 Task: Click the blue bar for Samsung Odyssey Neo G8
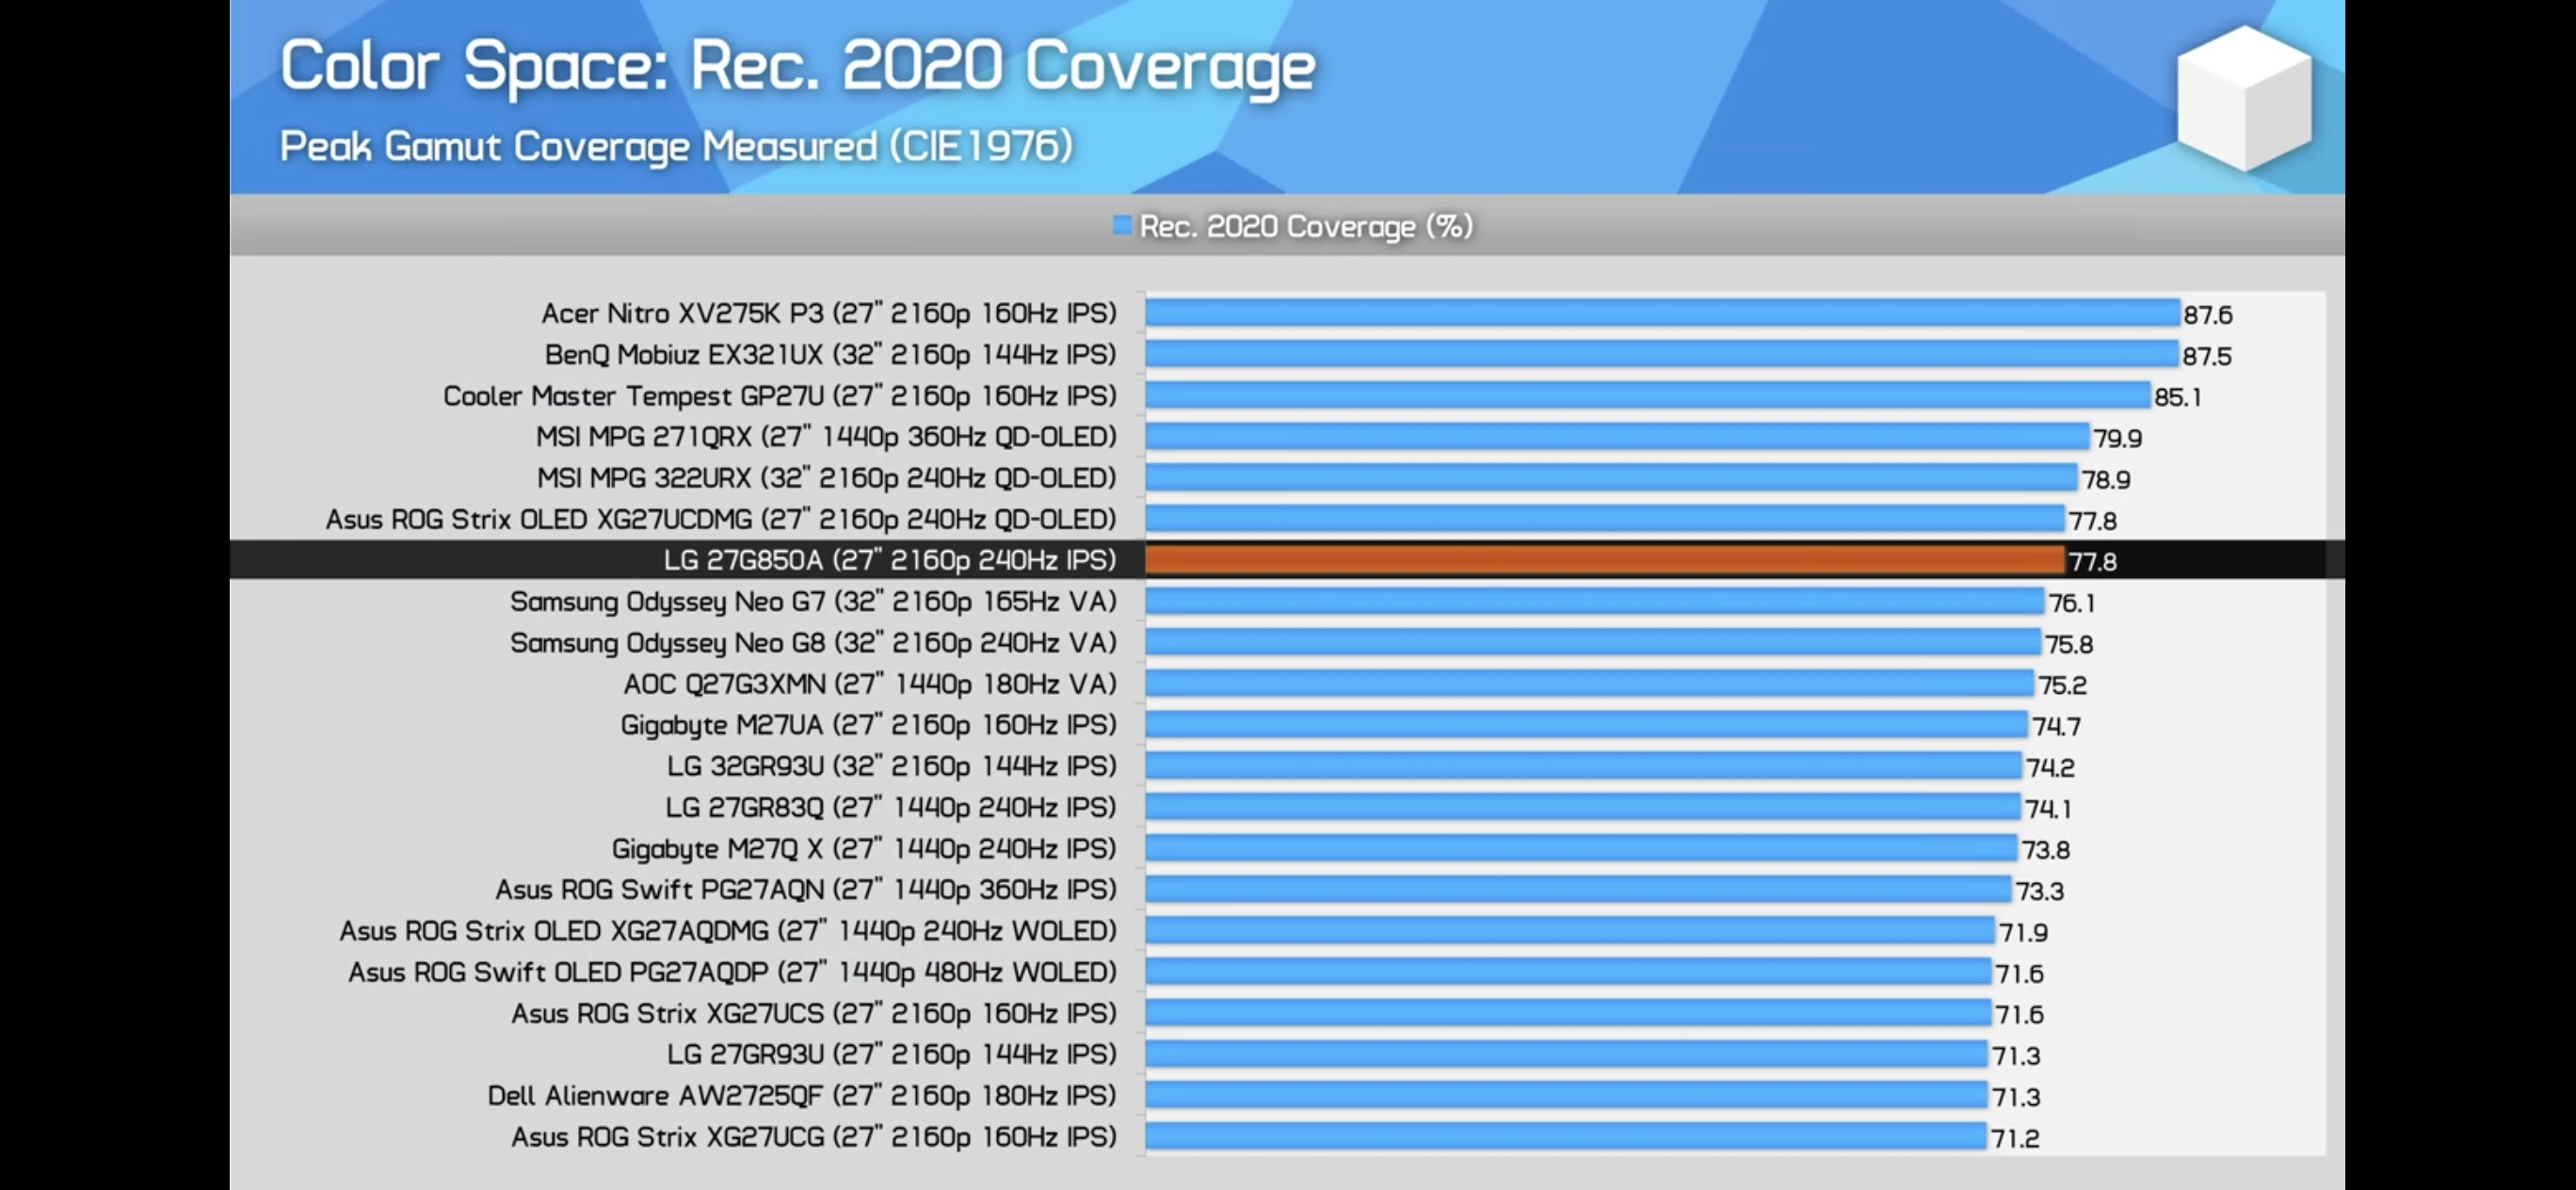1593,642
